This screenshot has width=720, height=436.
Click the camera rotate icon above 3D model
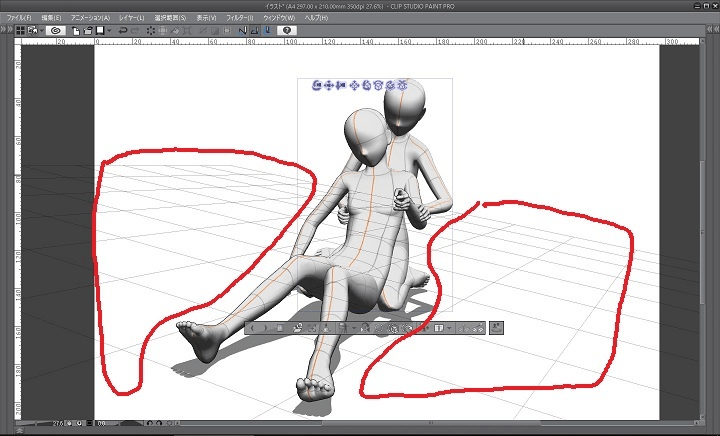[318, 86]
